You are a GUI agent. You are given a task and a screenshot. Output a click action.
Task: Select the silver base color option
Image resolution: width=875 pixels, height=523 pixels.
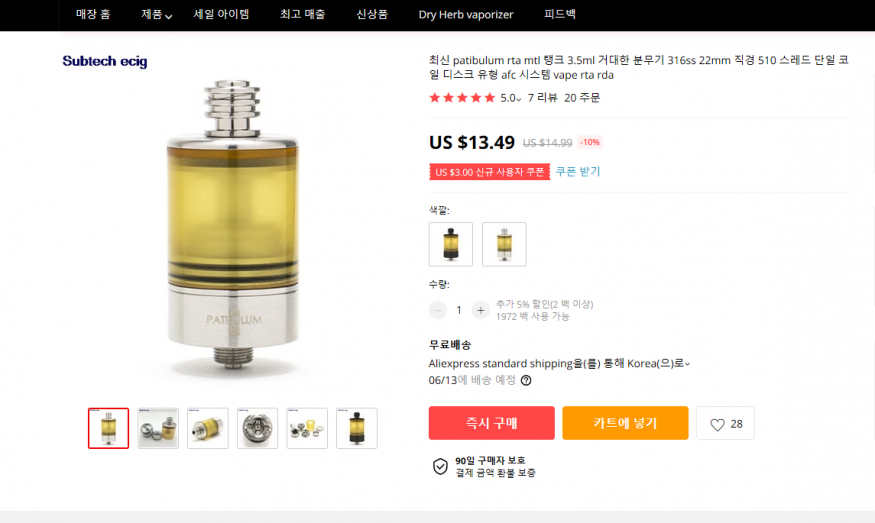[x=504, y=244]
